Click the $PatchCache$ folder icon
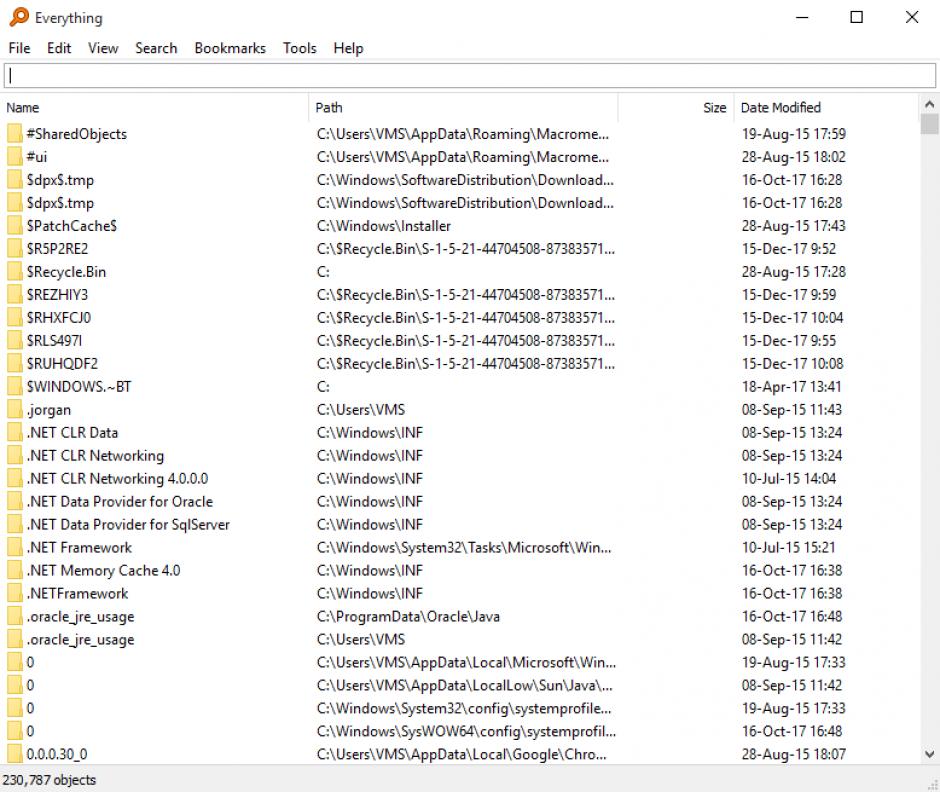Viewport: 940px width, 792px height. point(14,226)
